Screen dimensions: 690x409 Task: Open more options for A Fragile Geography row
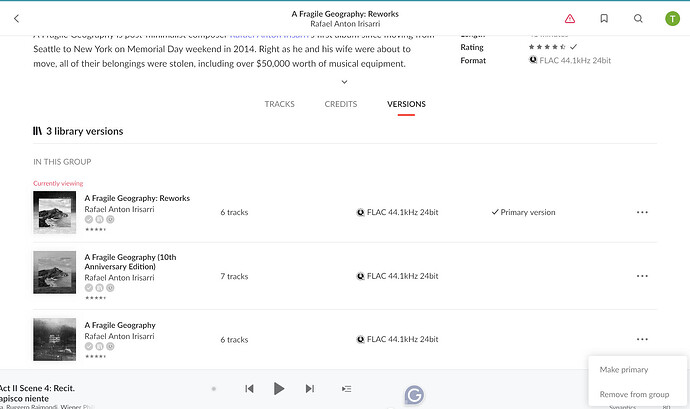pyautogui.click(x=641, y=340)
